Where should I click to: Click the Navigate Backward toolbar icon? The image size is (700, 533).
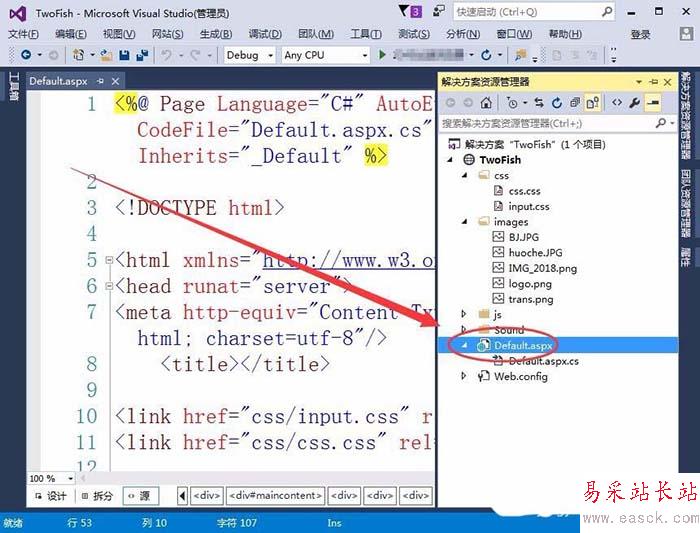(x=26, y=55)
